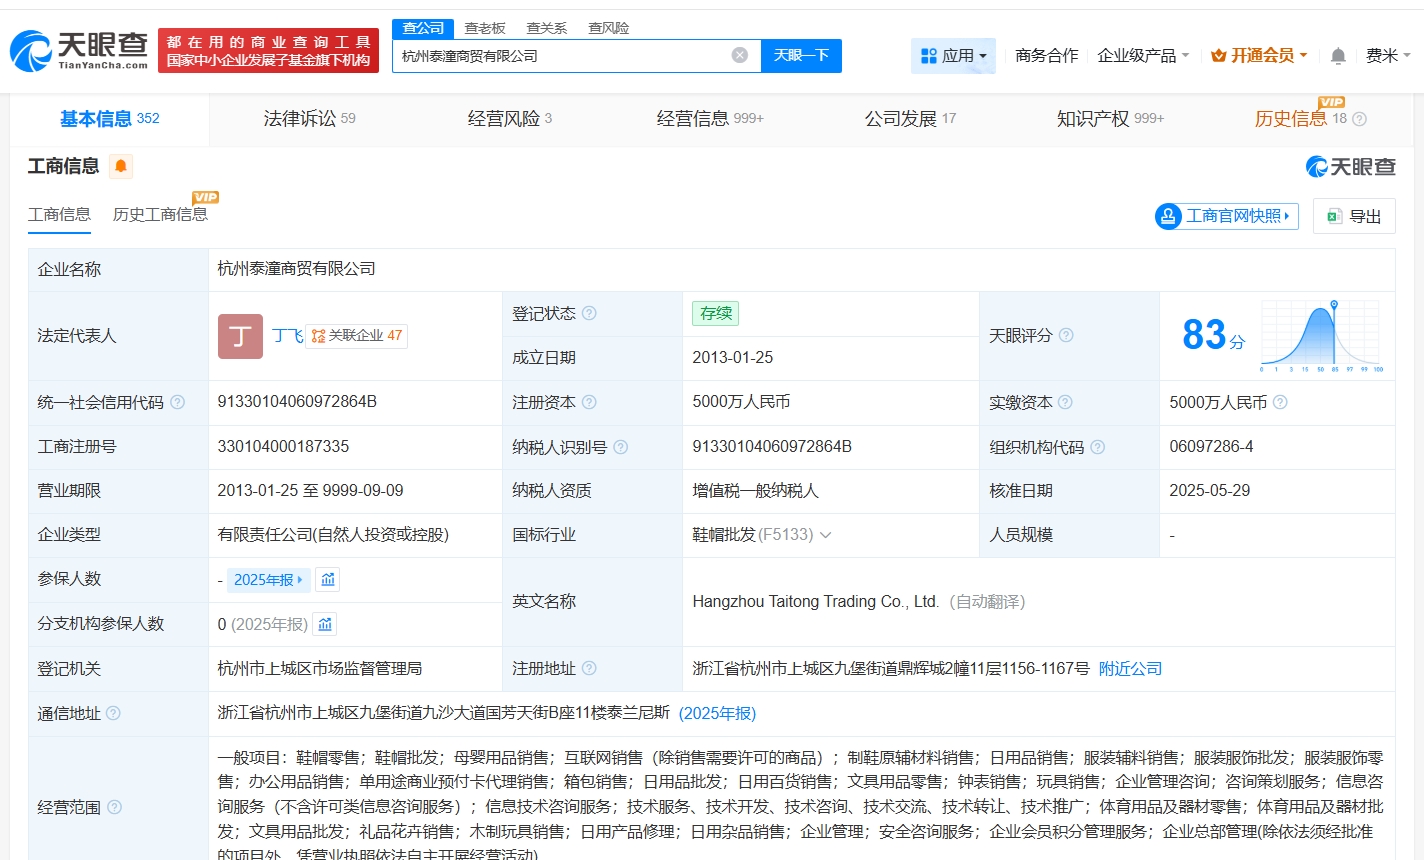Open the chart icon in 分支机构参保人数 row
Screen dimensions: 1424x860
pyautogui.click(x=325, y=624)
